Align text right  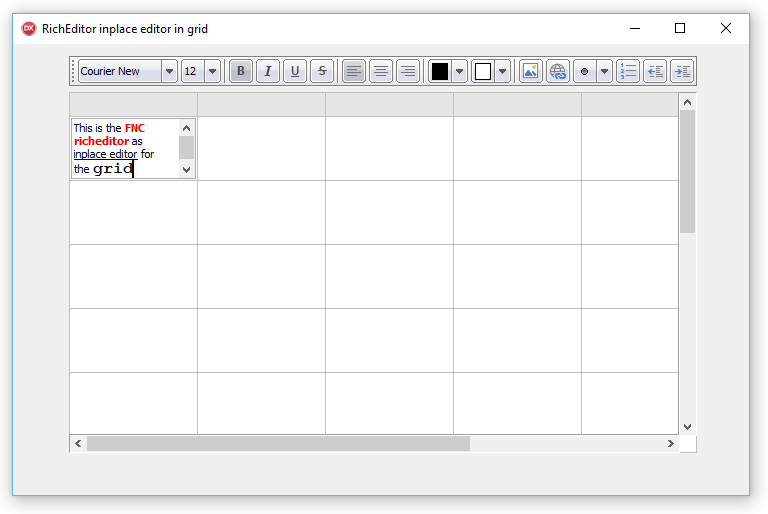(408, 72)
